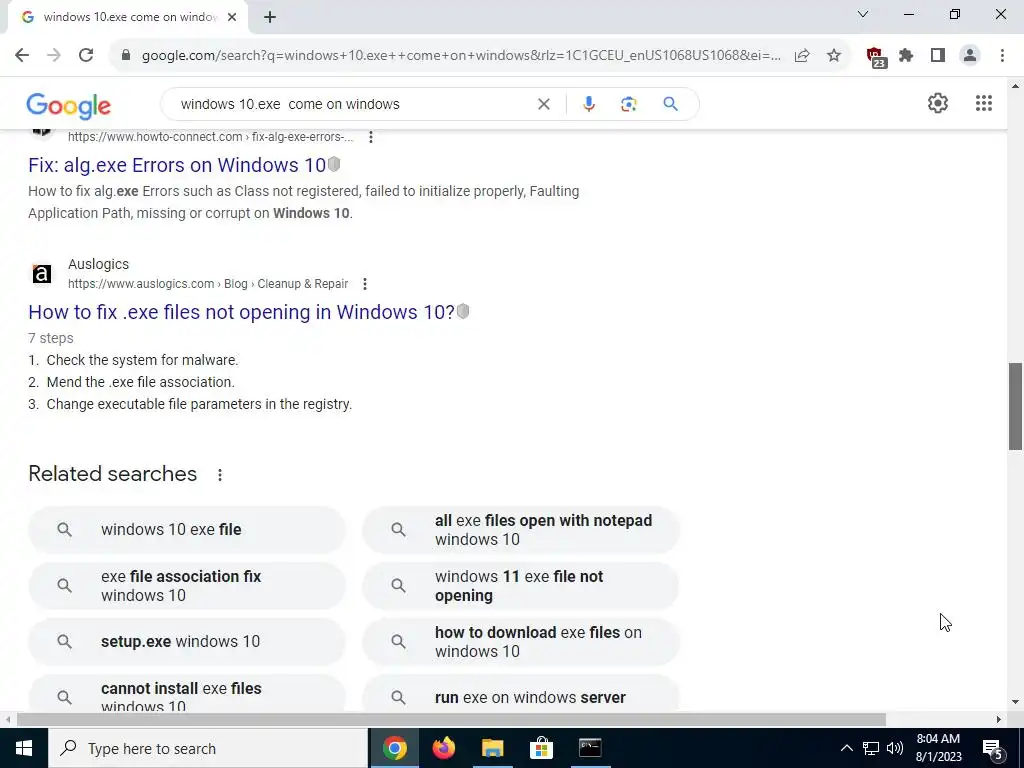Clear the Google search box text

(543, 104)
